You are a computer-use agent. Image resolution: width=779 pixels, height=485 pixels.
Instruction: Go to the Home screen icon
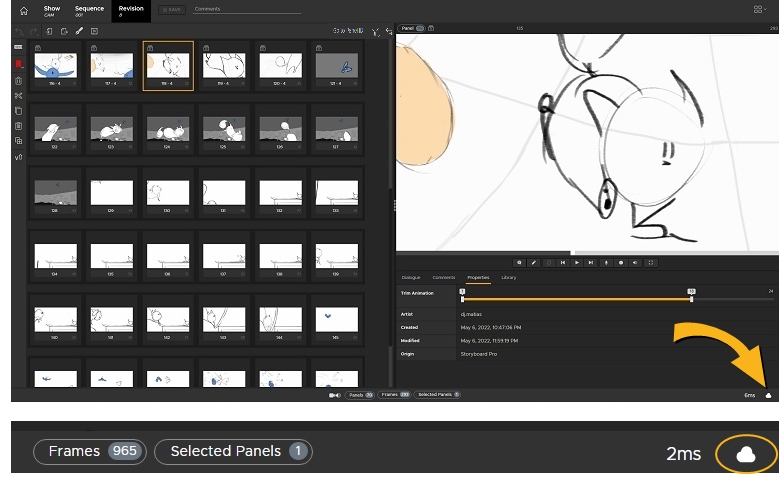[x=23, y=11]
